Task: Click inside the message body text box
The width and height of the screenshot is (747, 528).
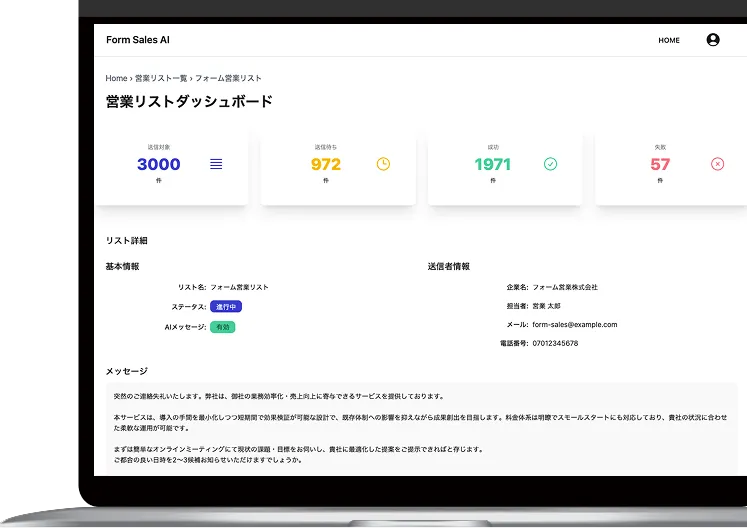Action: coord(420,428)
